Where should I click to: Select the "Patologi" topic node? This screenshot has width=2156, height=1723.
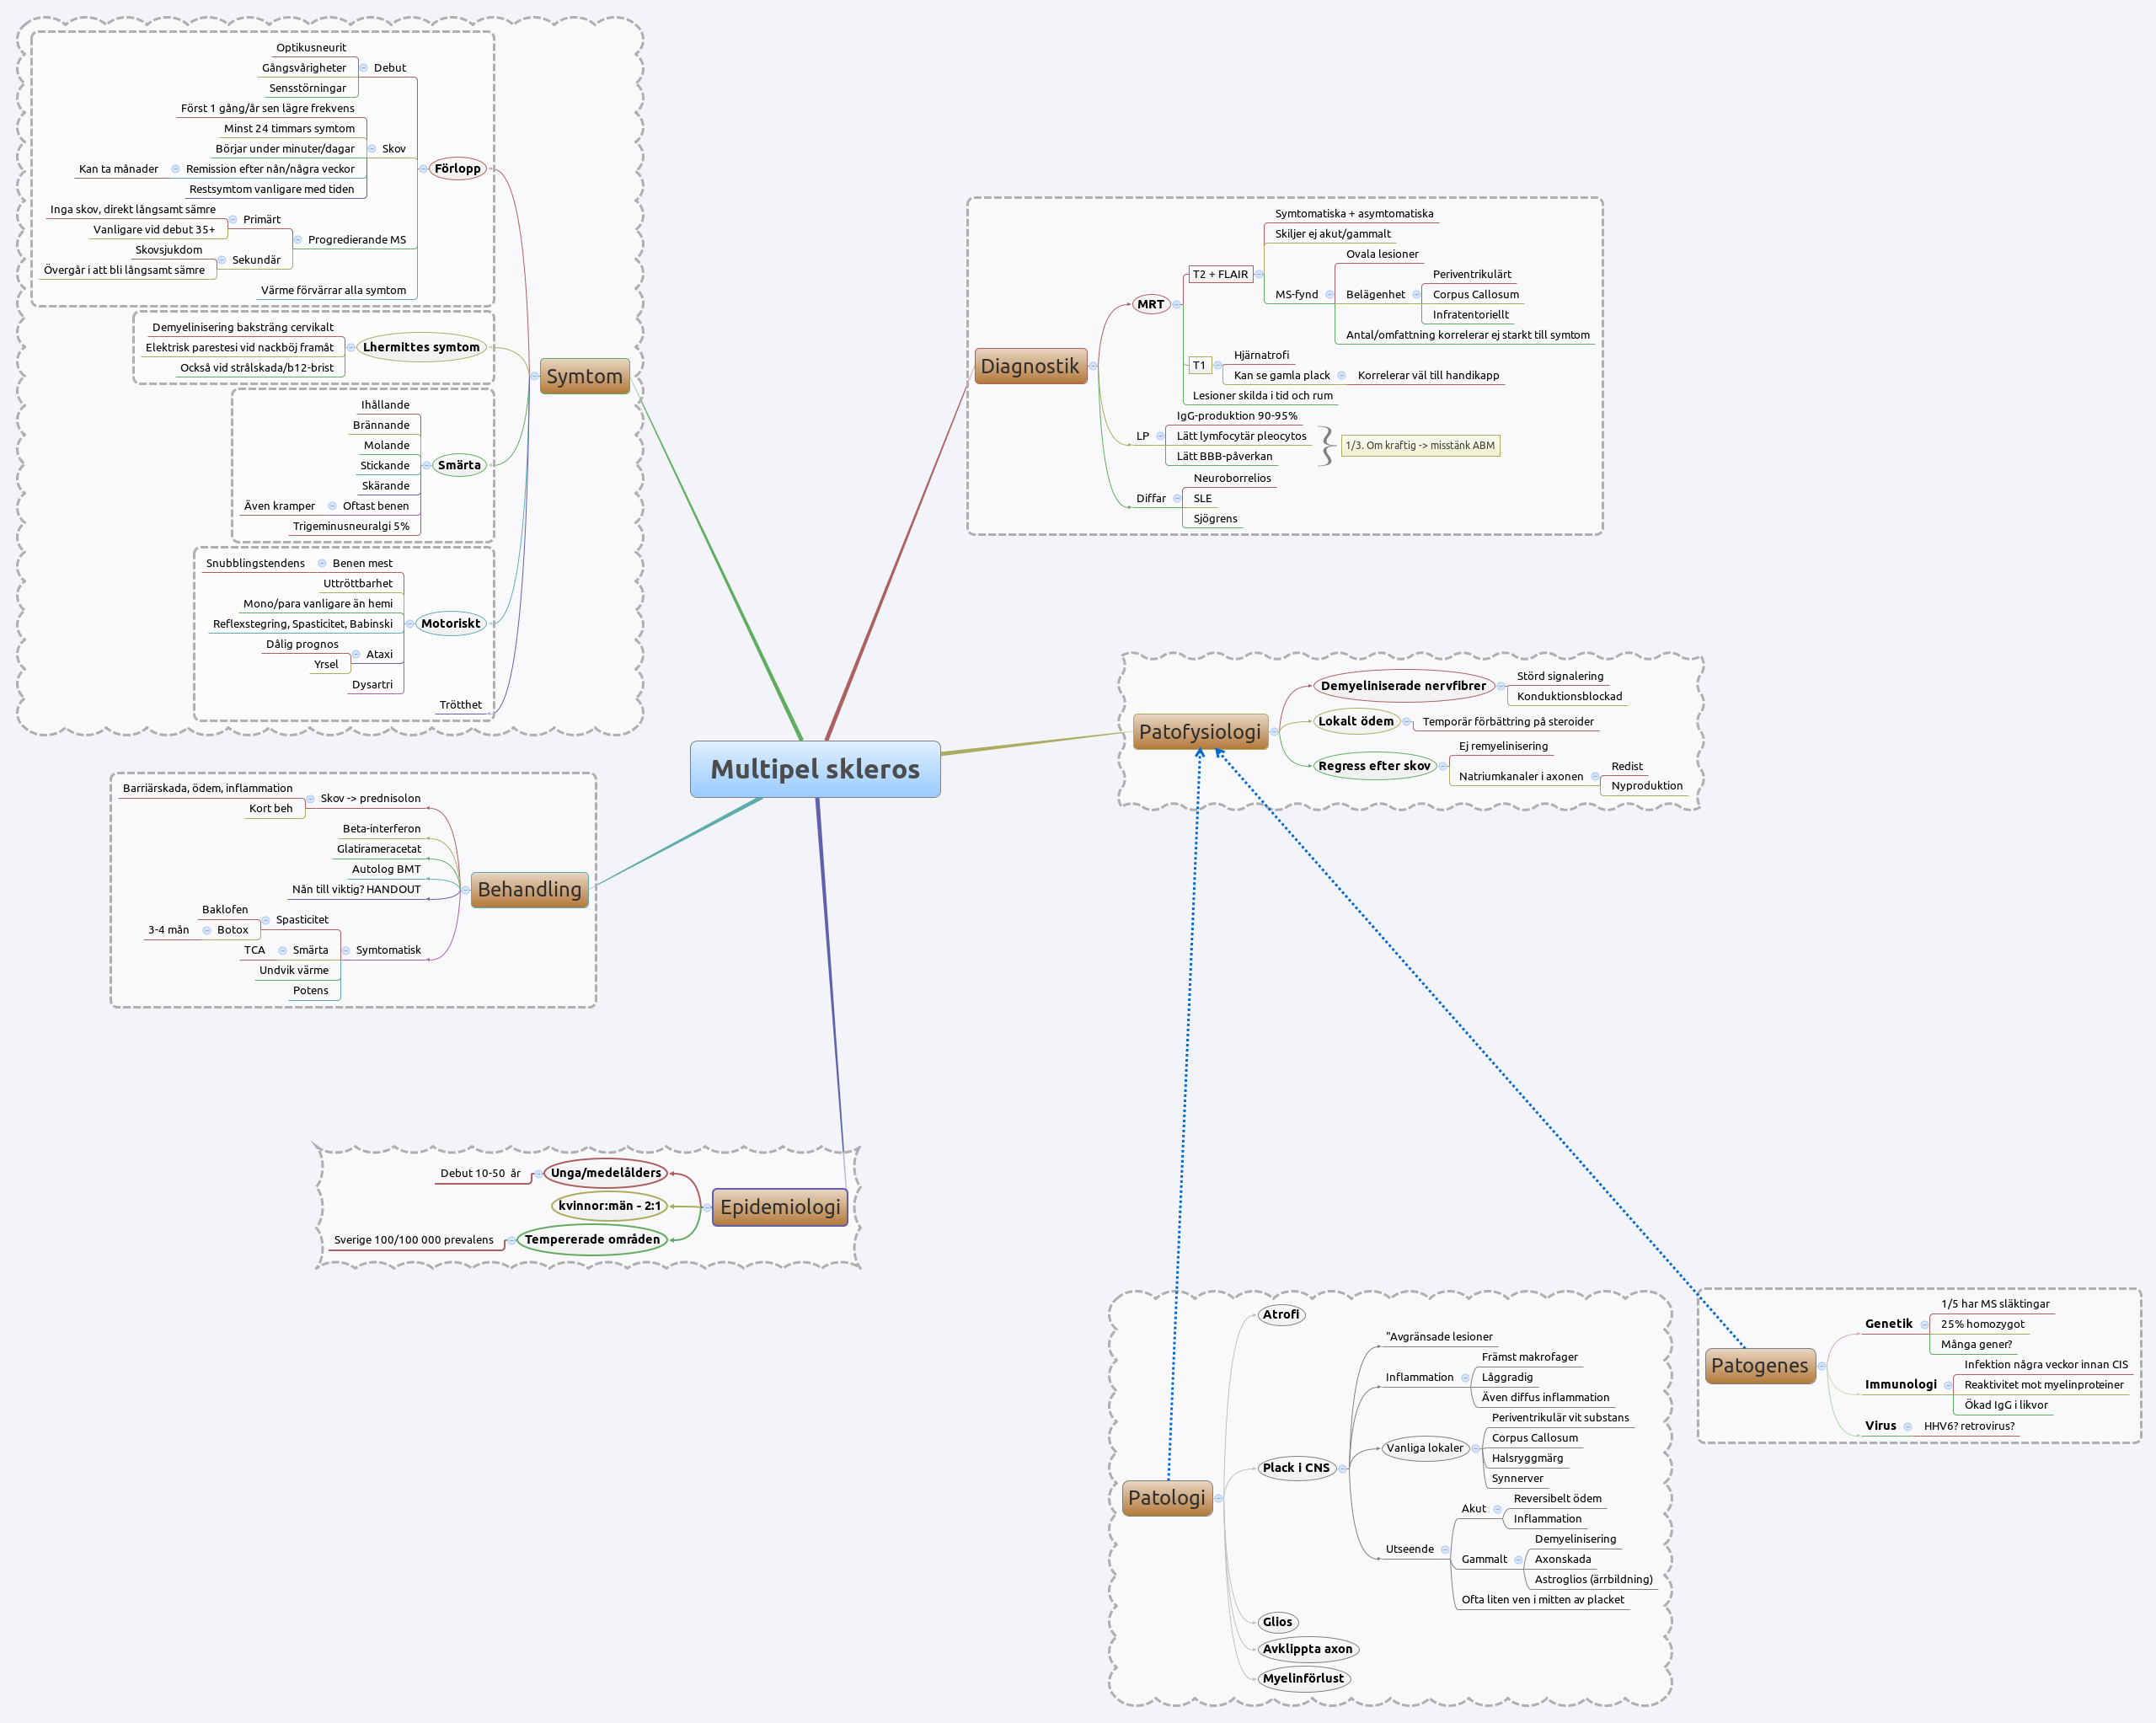coord(1167,1498)
